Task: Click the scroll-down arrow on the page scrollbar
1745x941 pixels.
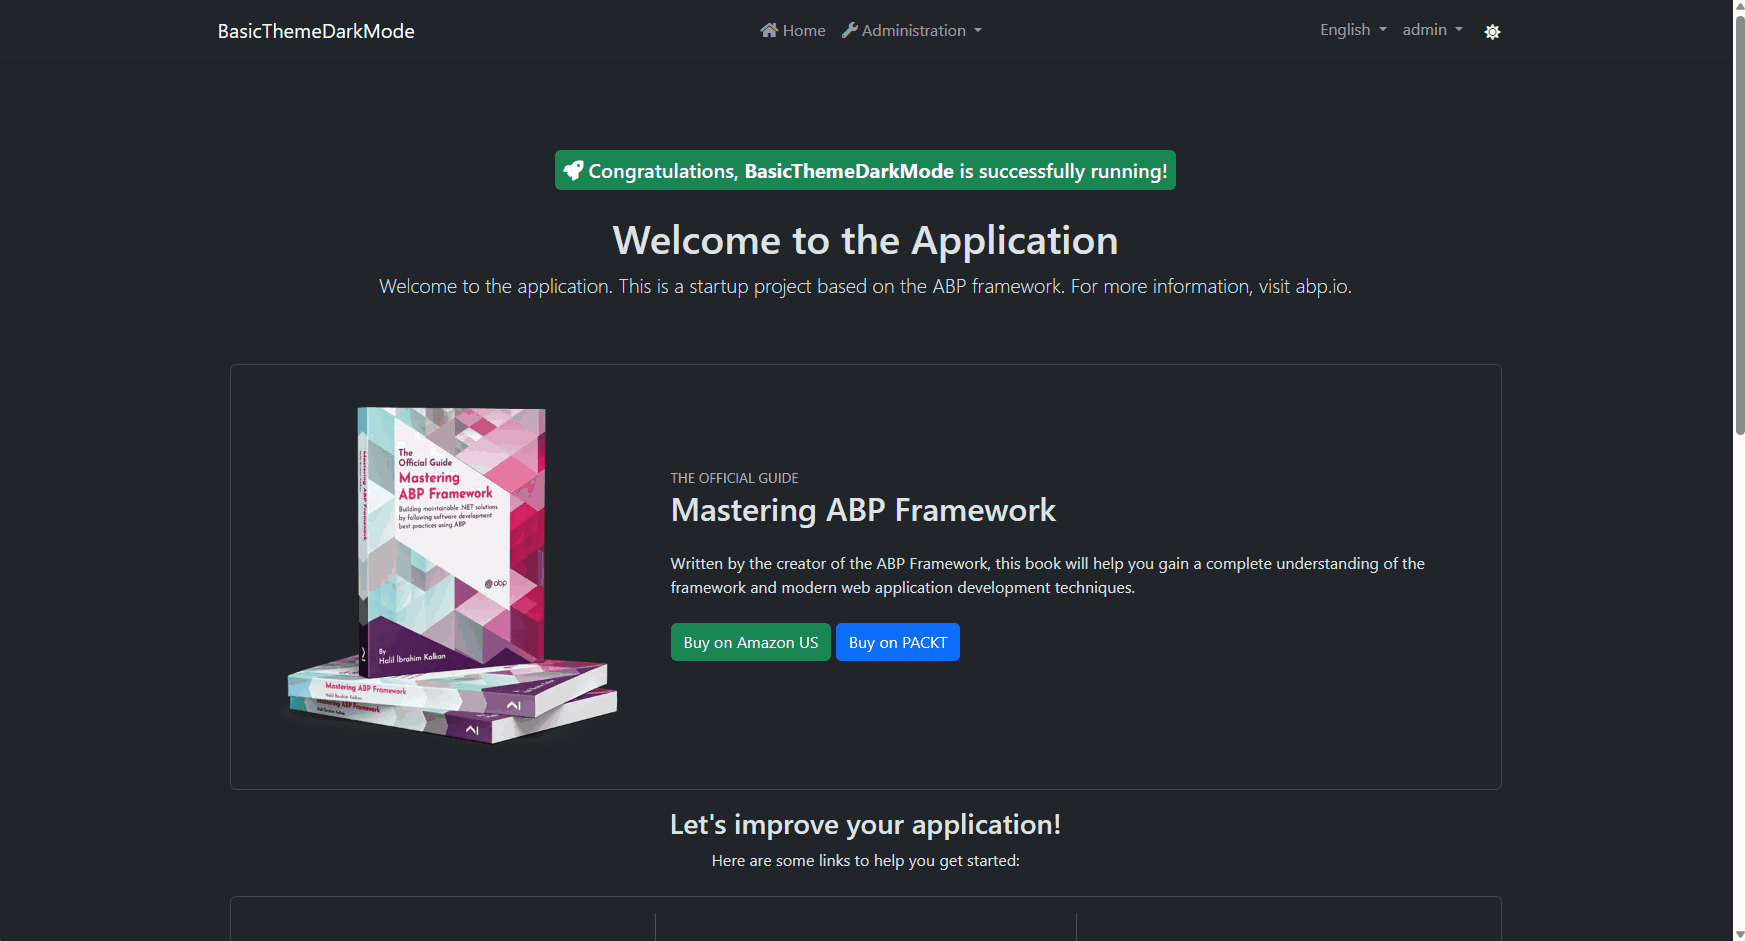Action: coord(1739,934)
